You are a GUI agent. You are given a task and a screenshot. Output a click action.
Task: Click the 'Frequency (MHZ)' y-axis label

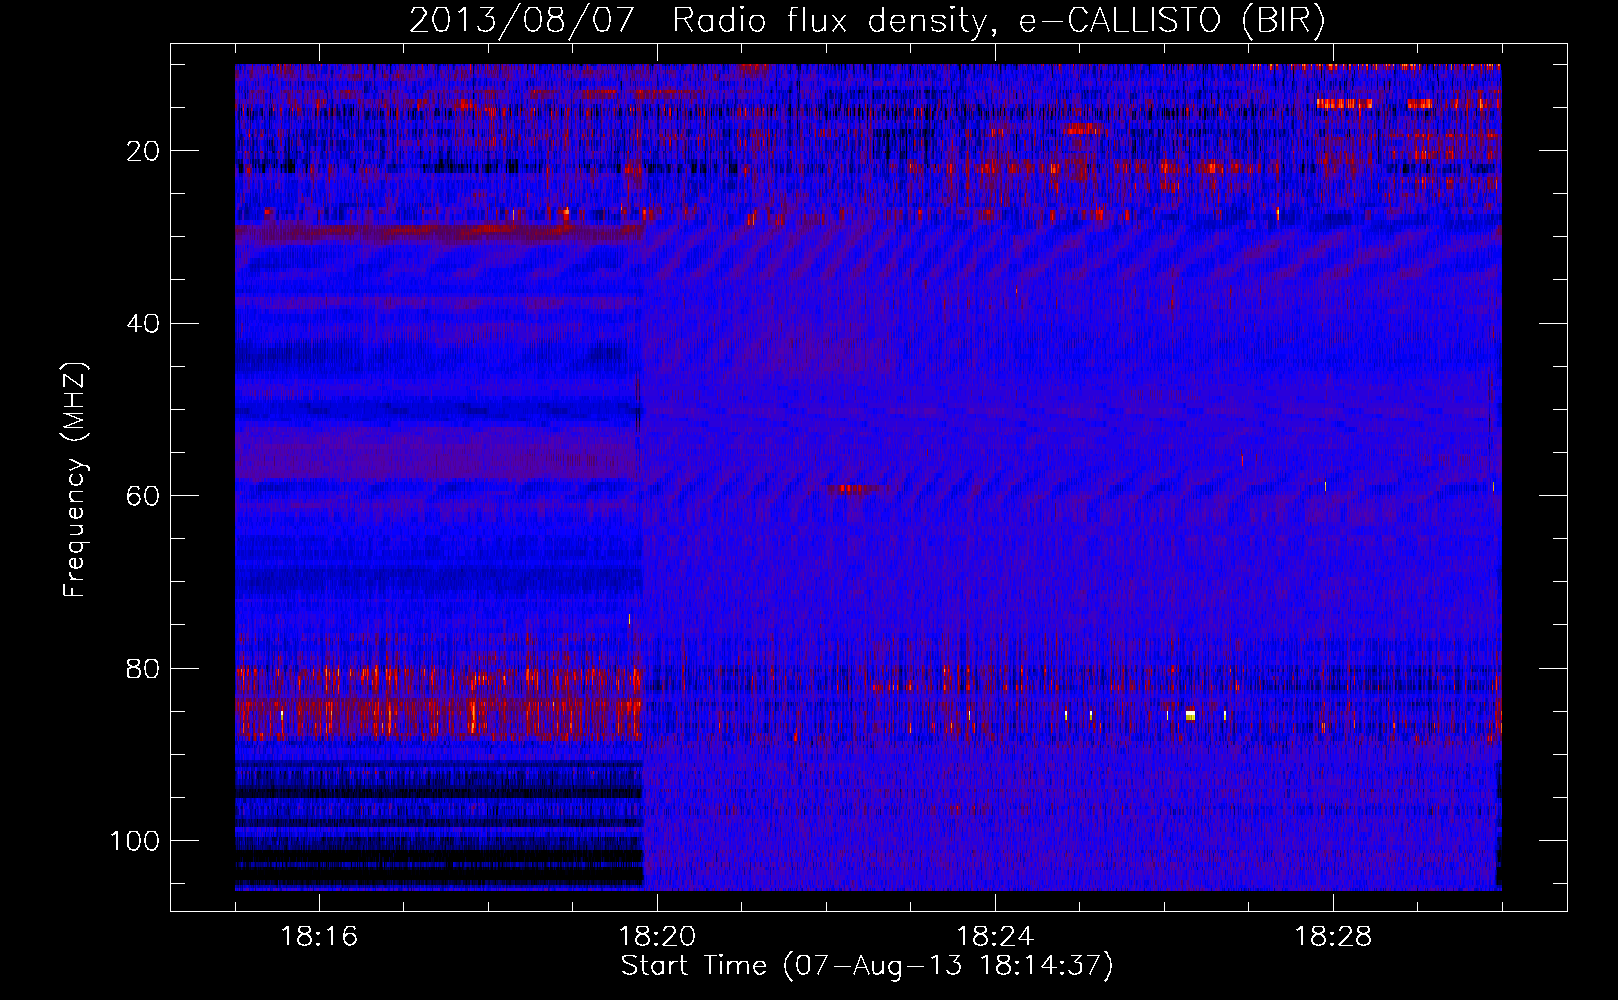[75, 480]
